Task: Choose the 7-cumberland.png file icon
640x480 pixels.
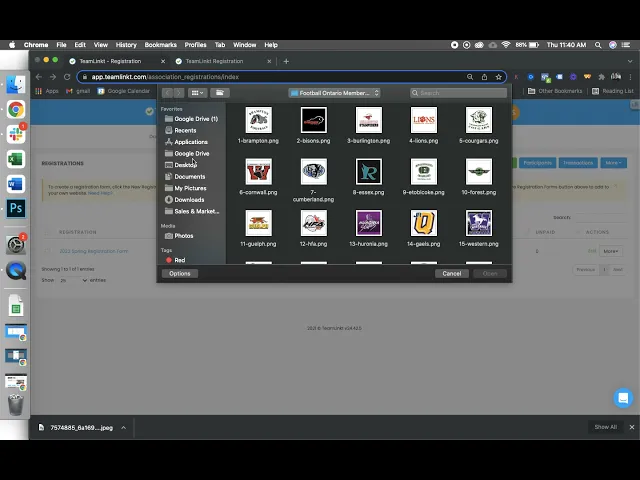Action: point(313,171)
